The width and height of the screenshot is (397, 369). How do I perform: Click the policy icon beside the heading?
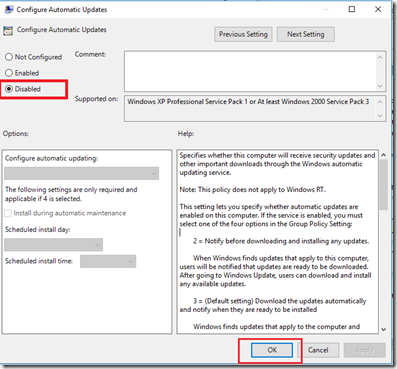pos(8,31)
